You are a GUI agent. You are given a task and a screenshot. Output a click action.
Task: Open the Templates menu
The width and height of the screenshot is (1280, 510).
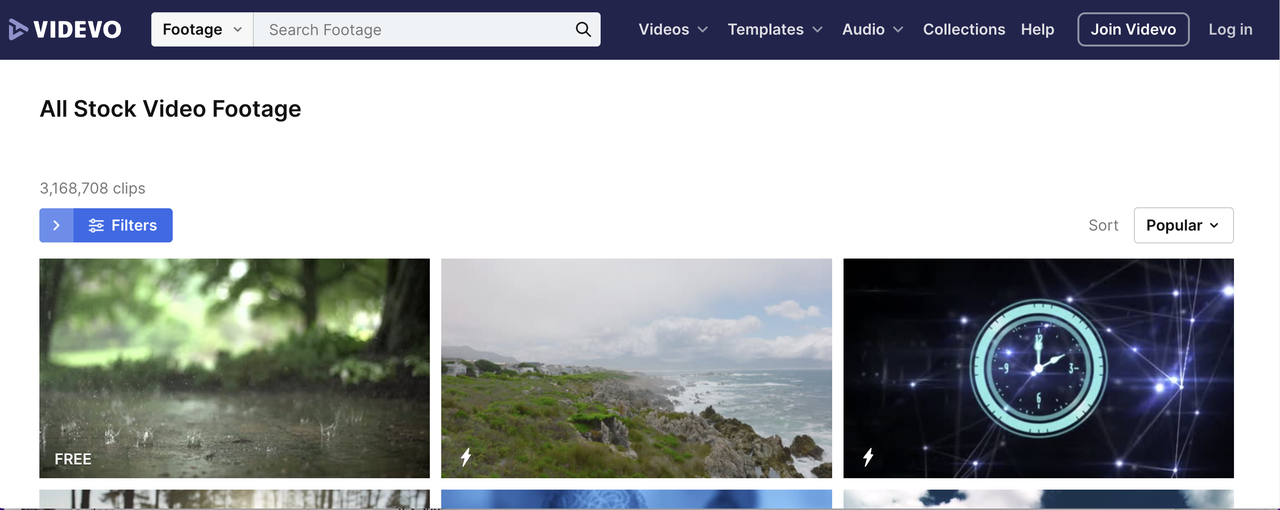tap(775, 30)
